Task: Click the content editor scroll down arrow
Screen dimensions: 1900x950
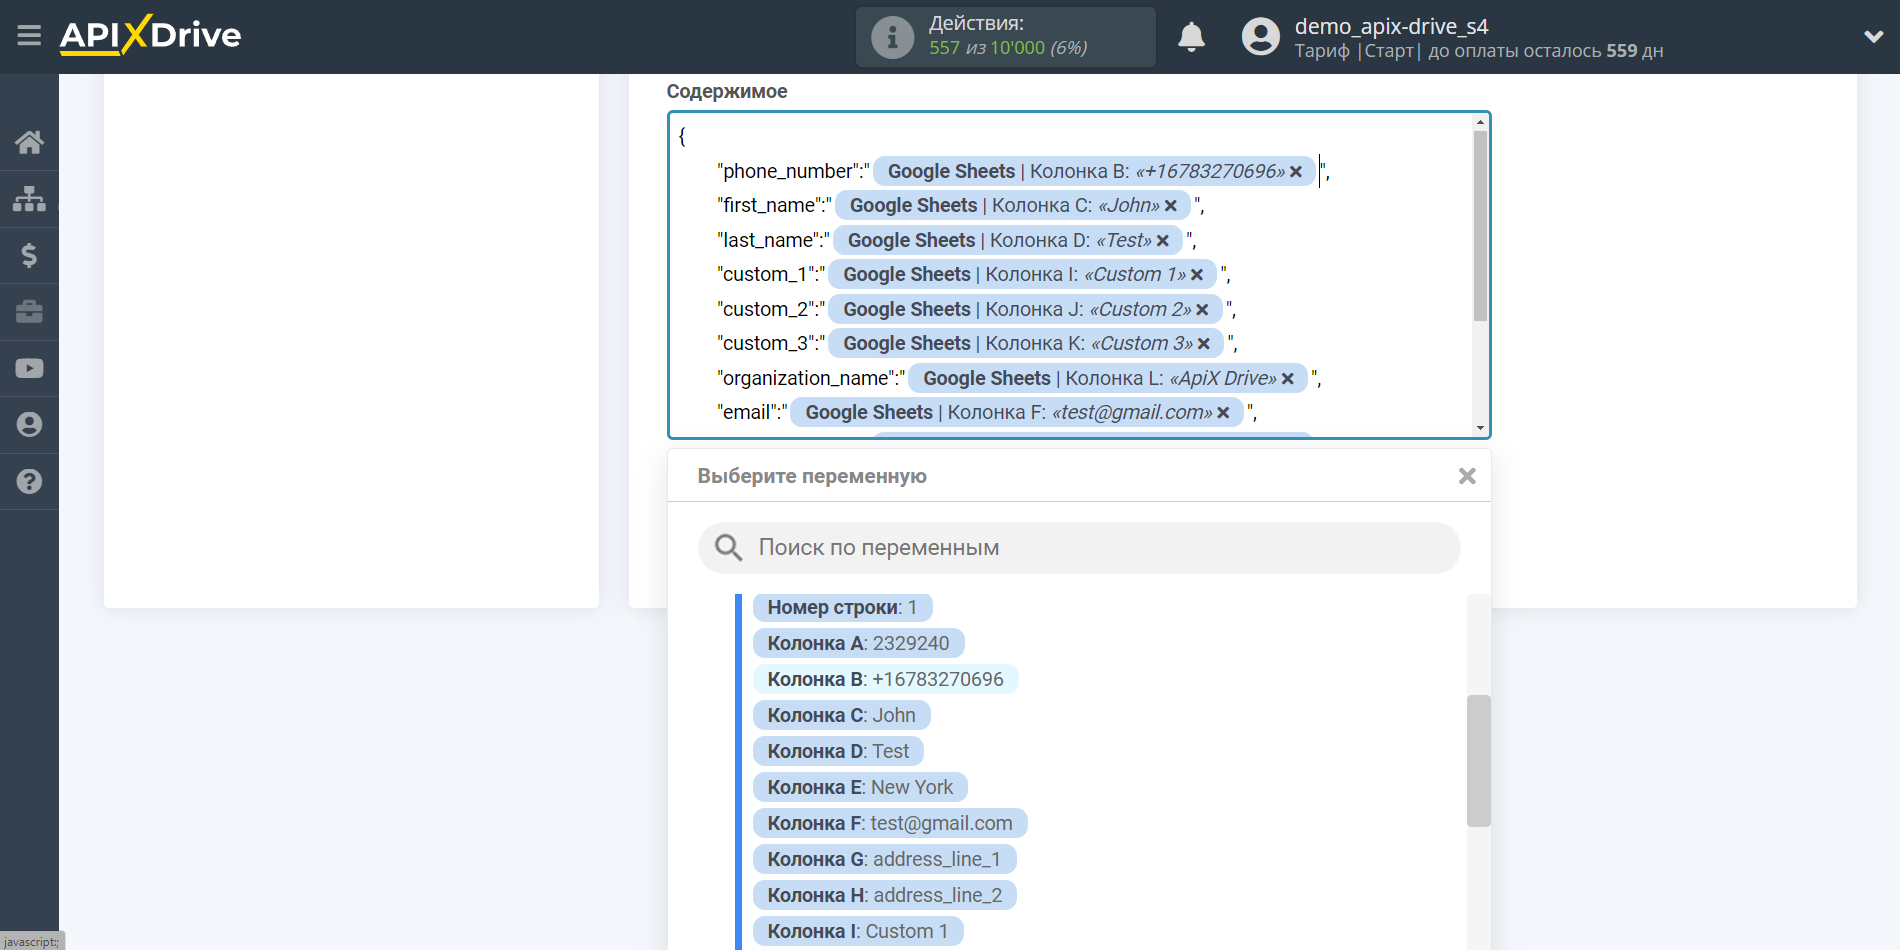Action: point(1480,428)
